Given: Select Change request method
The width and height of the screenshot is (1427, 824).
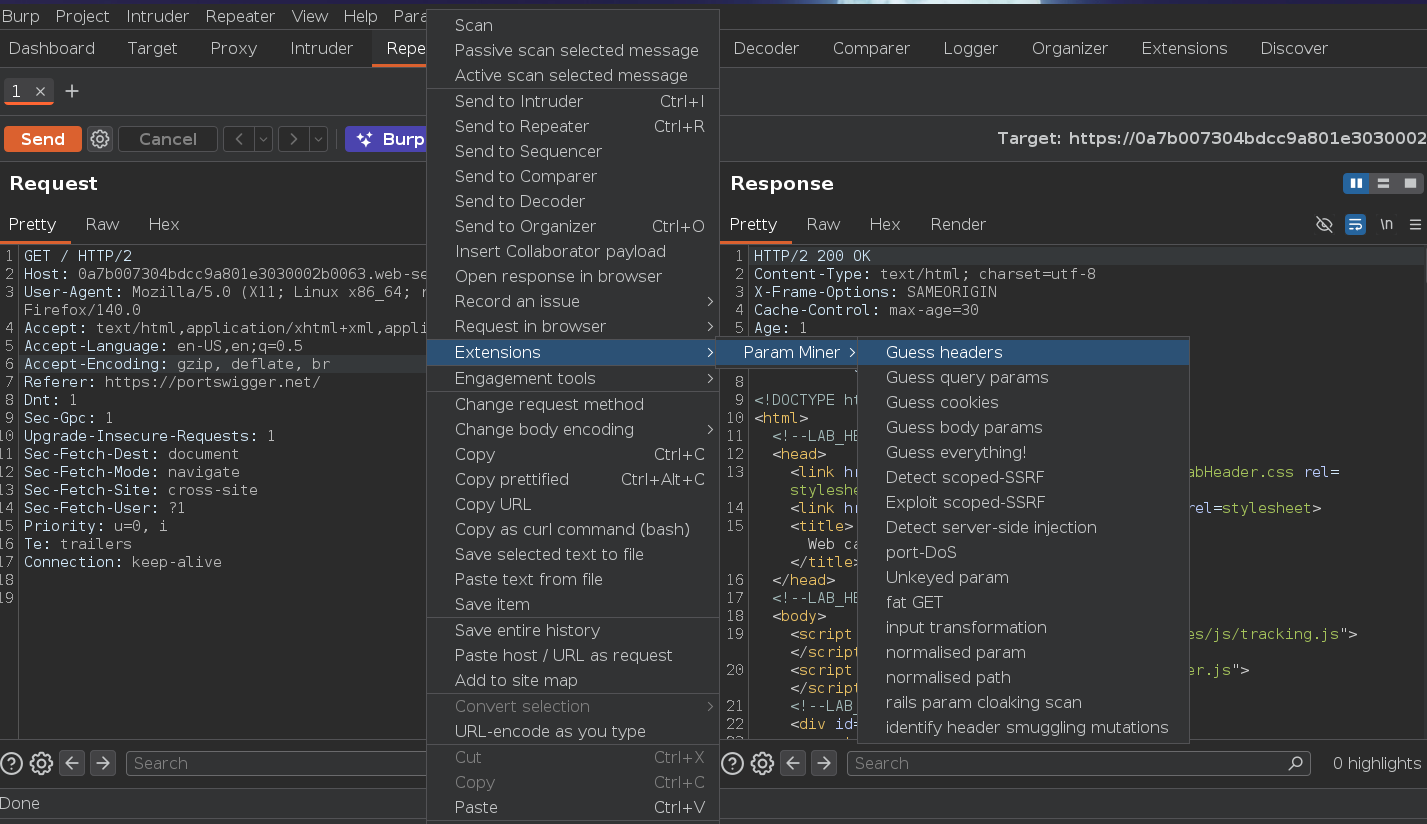Looking at the screenshot, I should click(x=573, y=404).
